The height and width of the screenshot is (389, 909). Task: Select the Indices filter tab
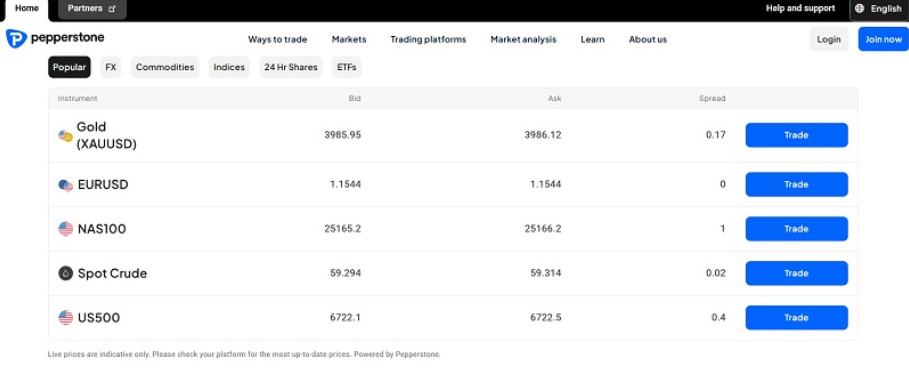pyautogui.click(x=229, y=67)
